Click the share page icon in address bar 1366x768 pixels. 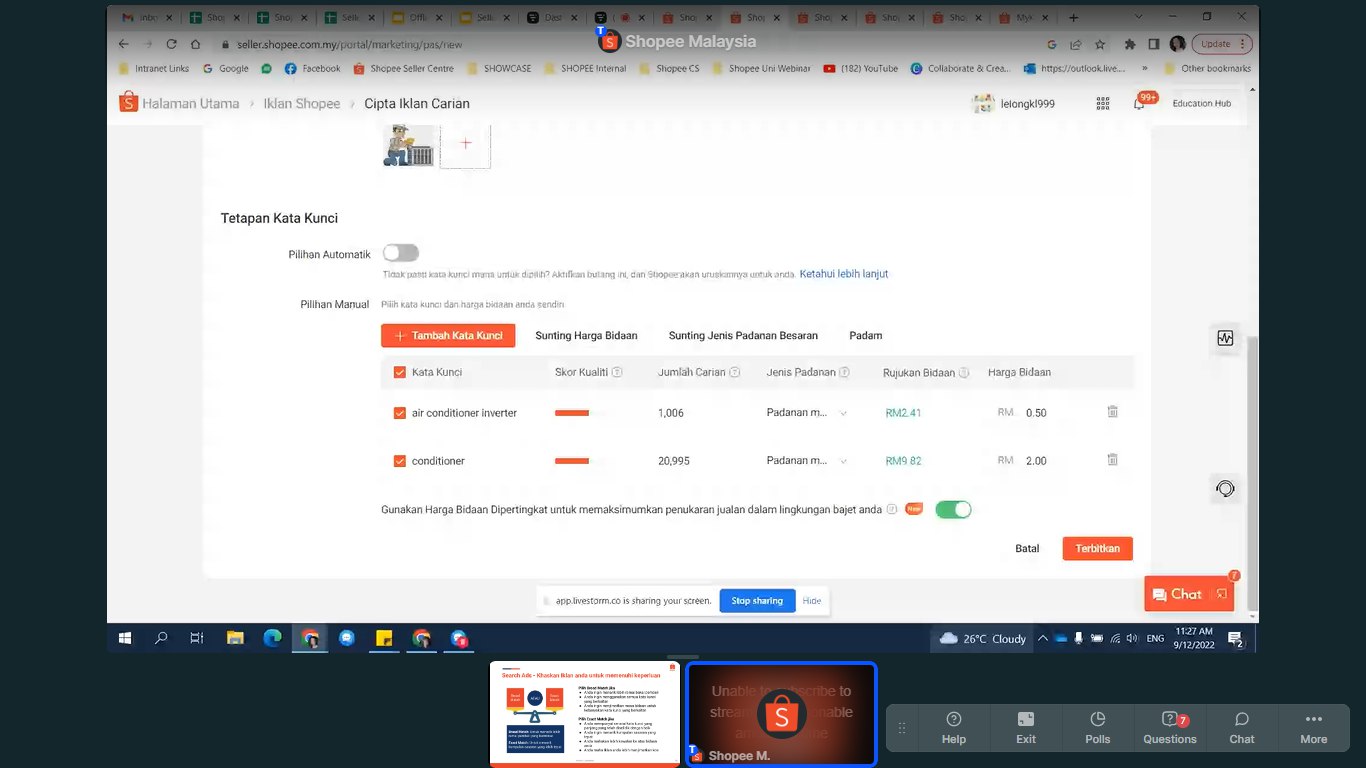(1075, 44)
